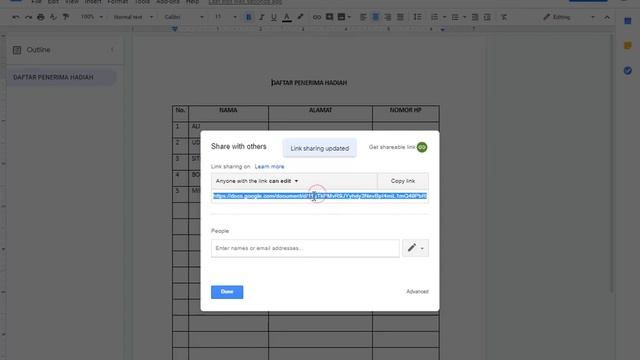This screenshot has height=360, width=640.
Task: Select Left align
Action: coord(363,17)
